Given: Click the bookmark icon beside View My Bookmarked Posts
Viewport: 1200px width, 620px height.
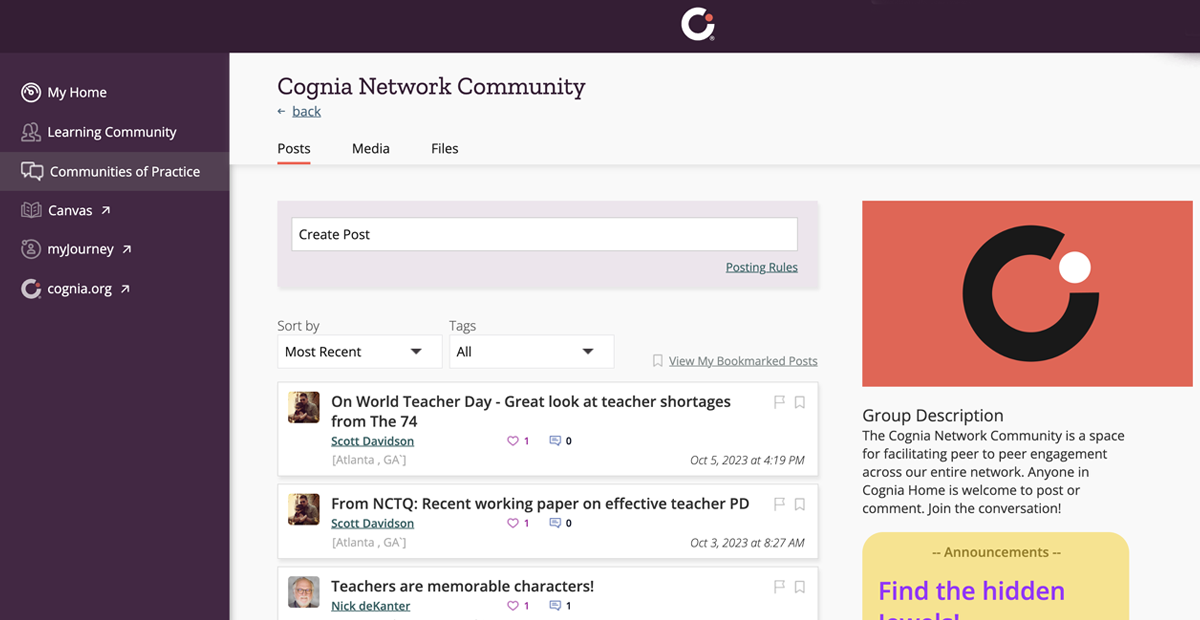Looking at the screenshot, I should 658,361.
